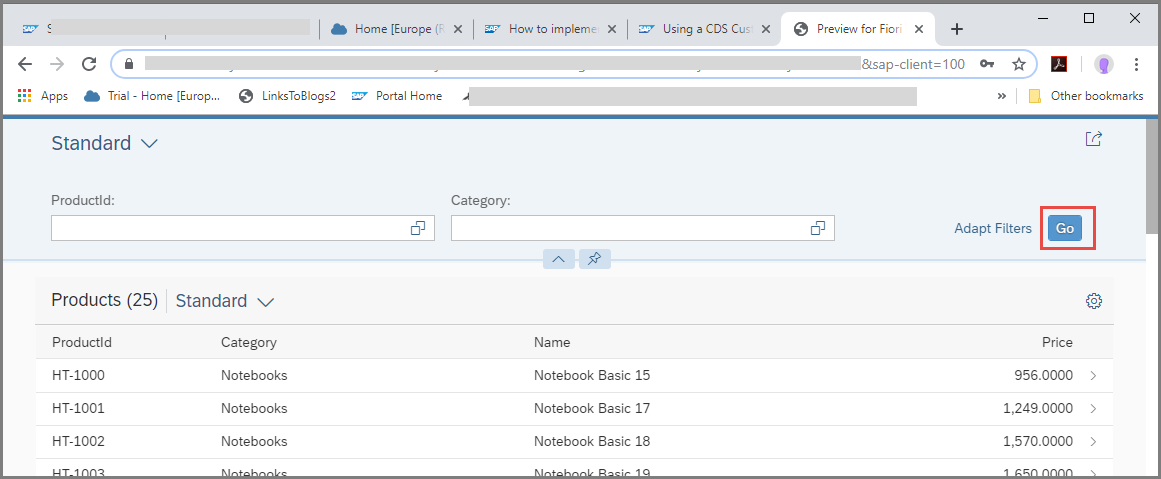Open the Trial - Home [Europ... bookmark
The image size is (1161, 479).
pyautogui.click(x=152, y=96)
